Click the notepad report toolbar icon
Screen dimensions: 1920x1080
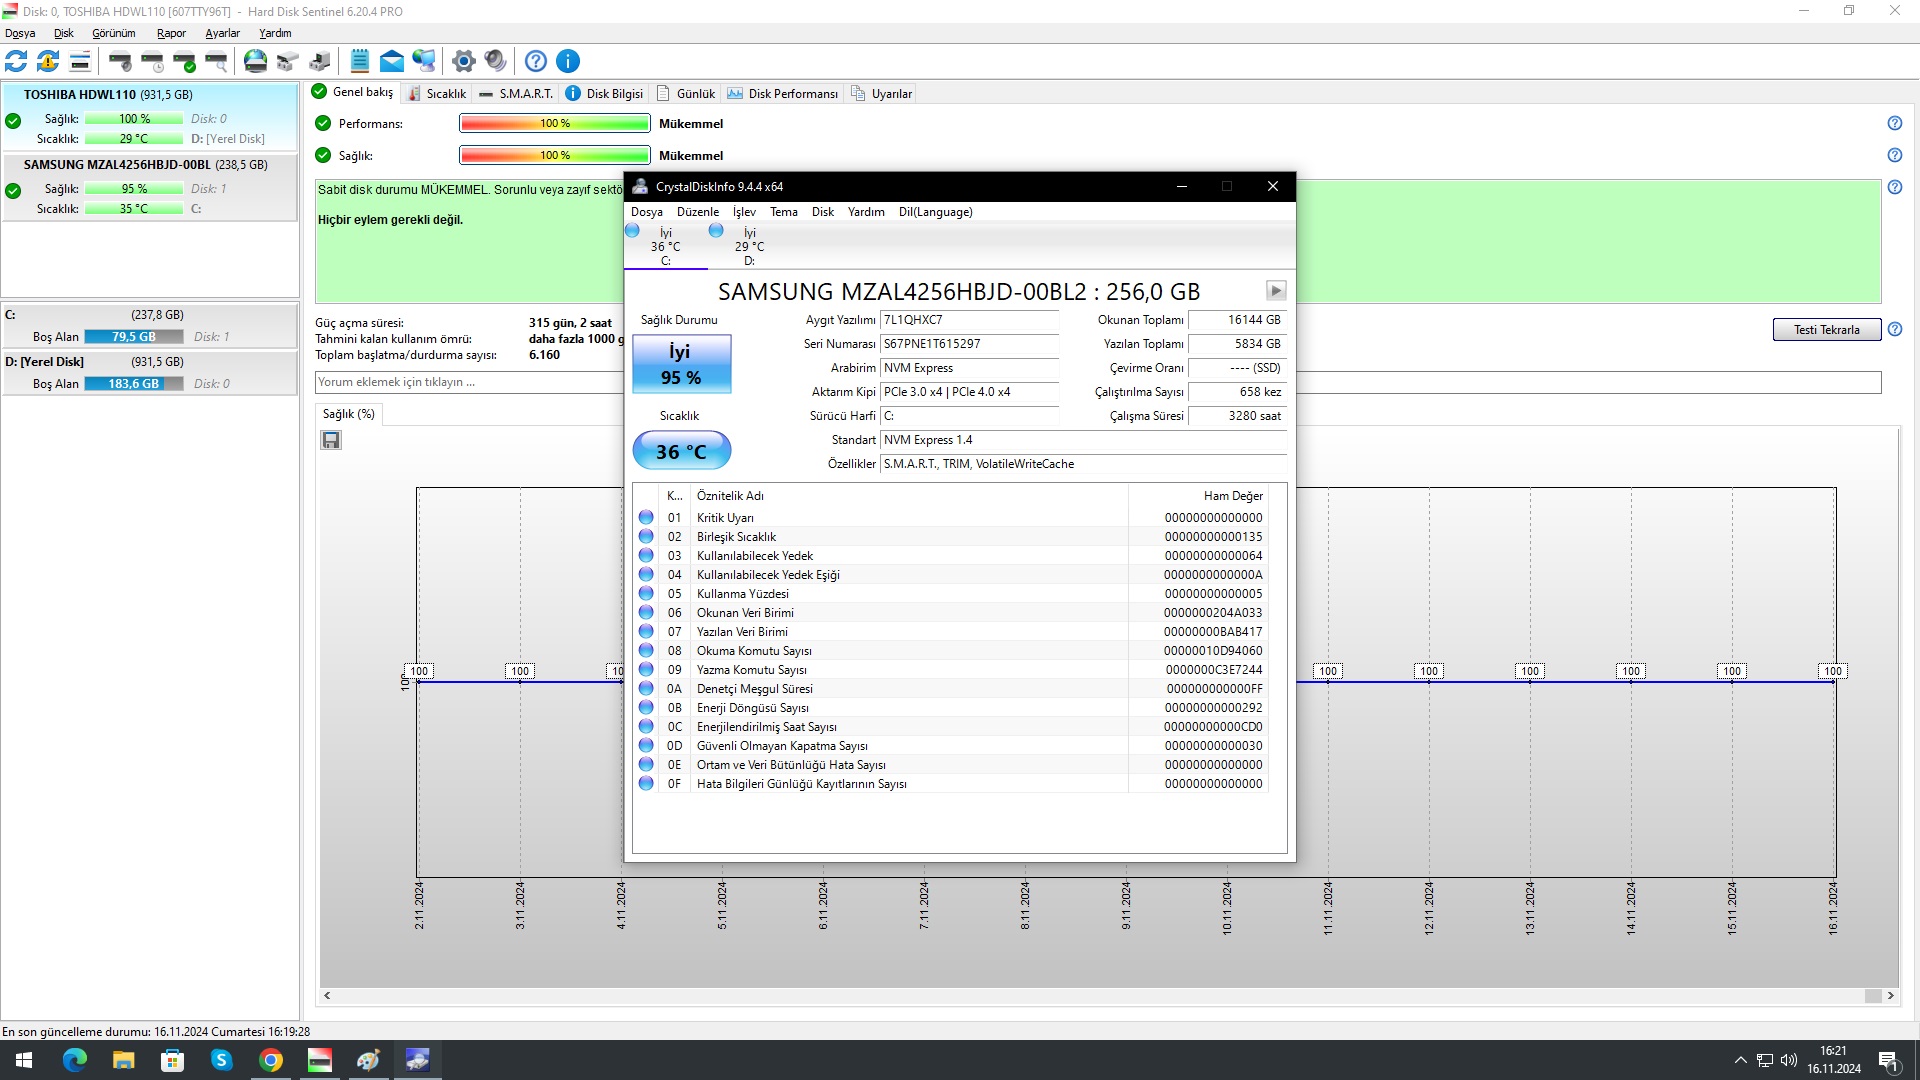(x=360, y=61)
